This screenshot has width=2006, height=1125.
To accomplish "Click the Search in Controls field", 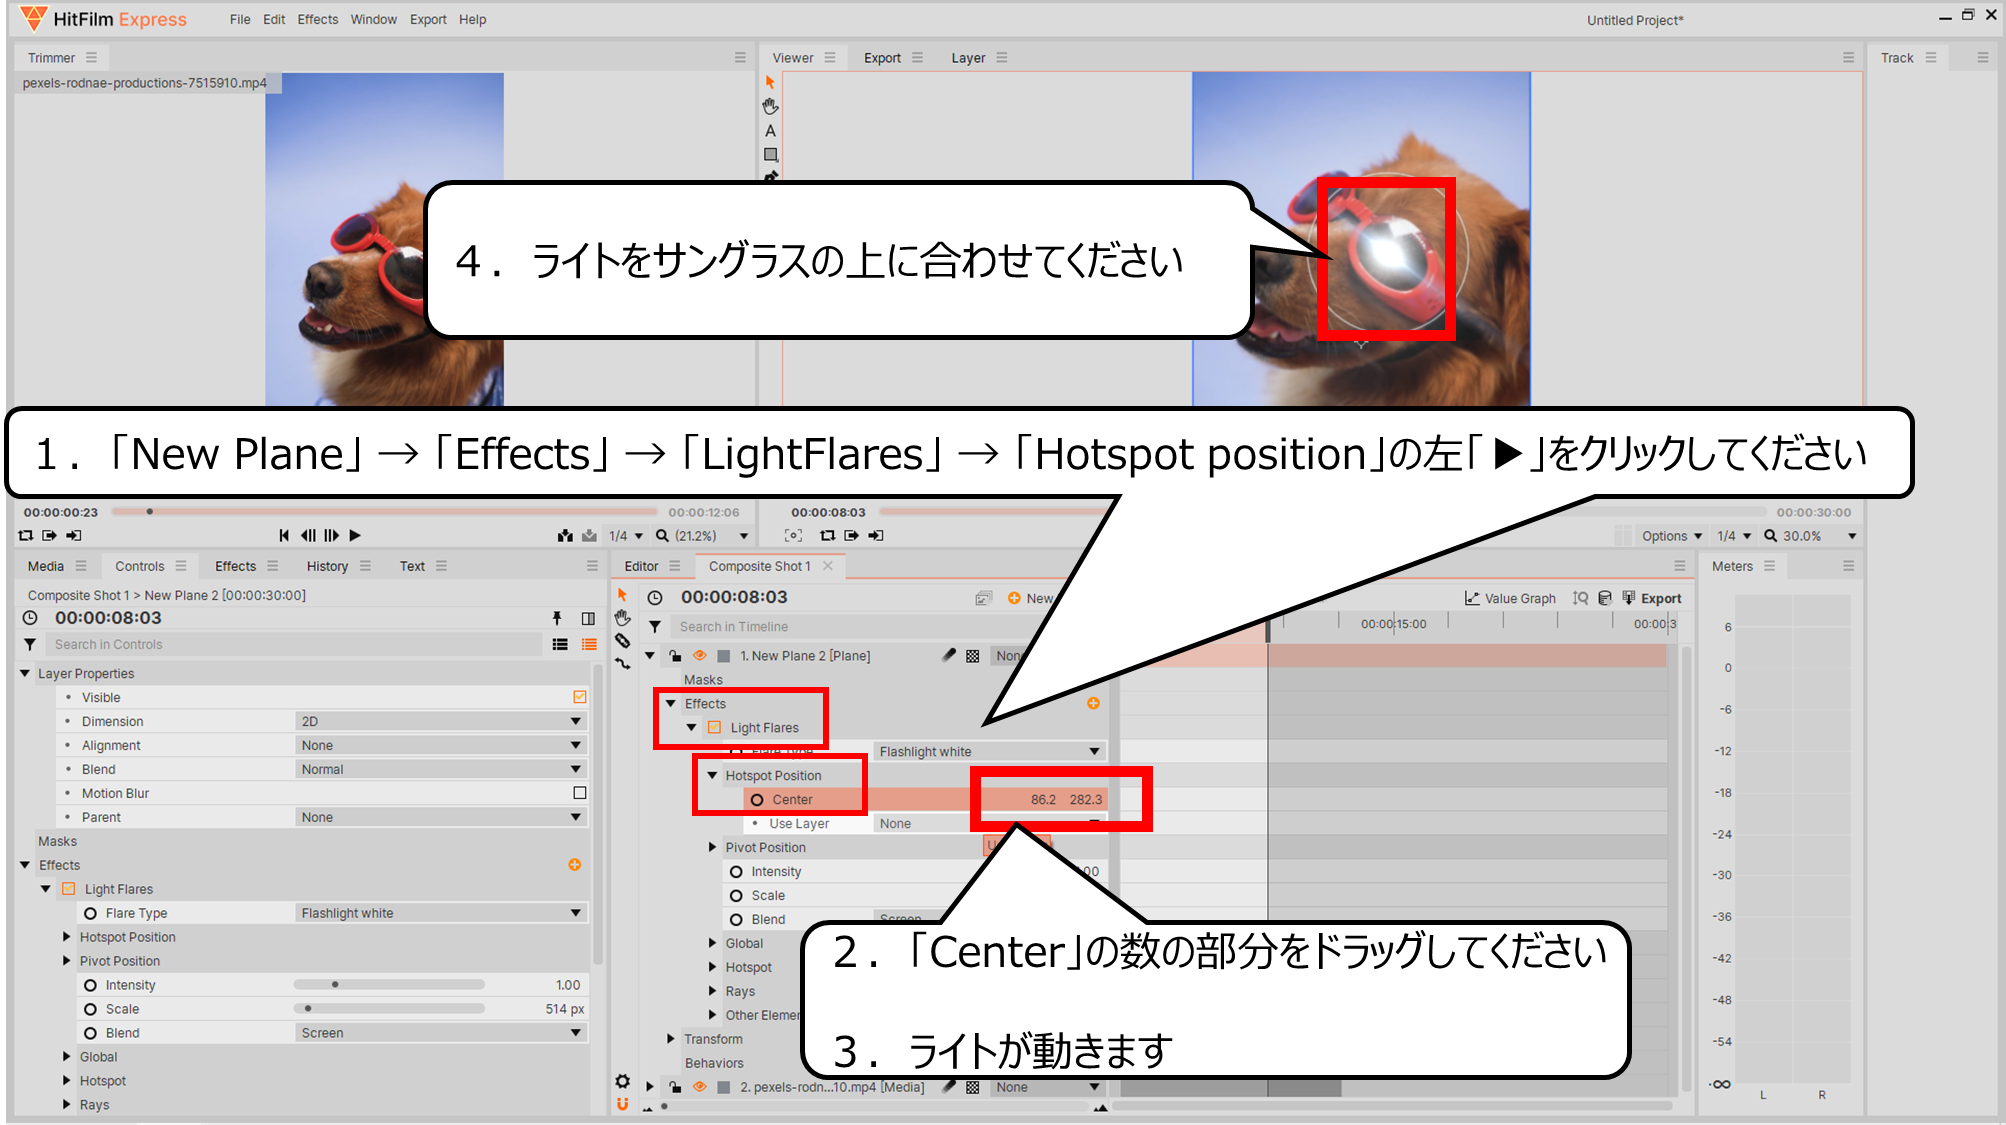I will [295, 645].
